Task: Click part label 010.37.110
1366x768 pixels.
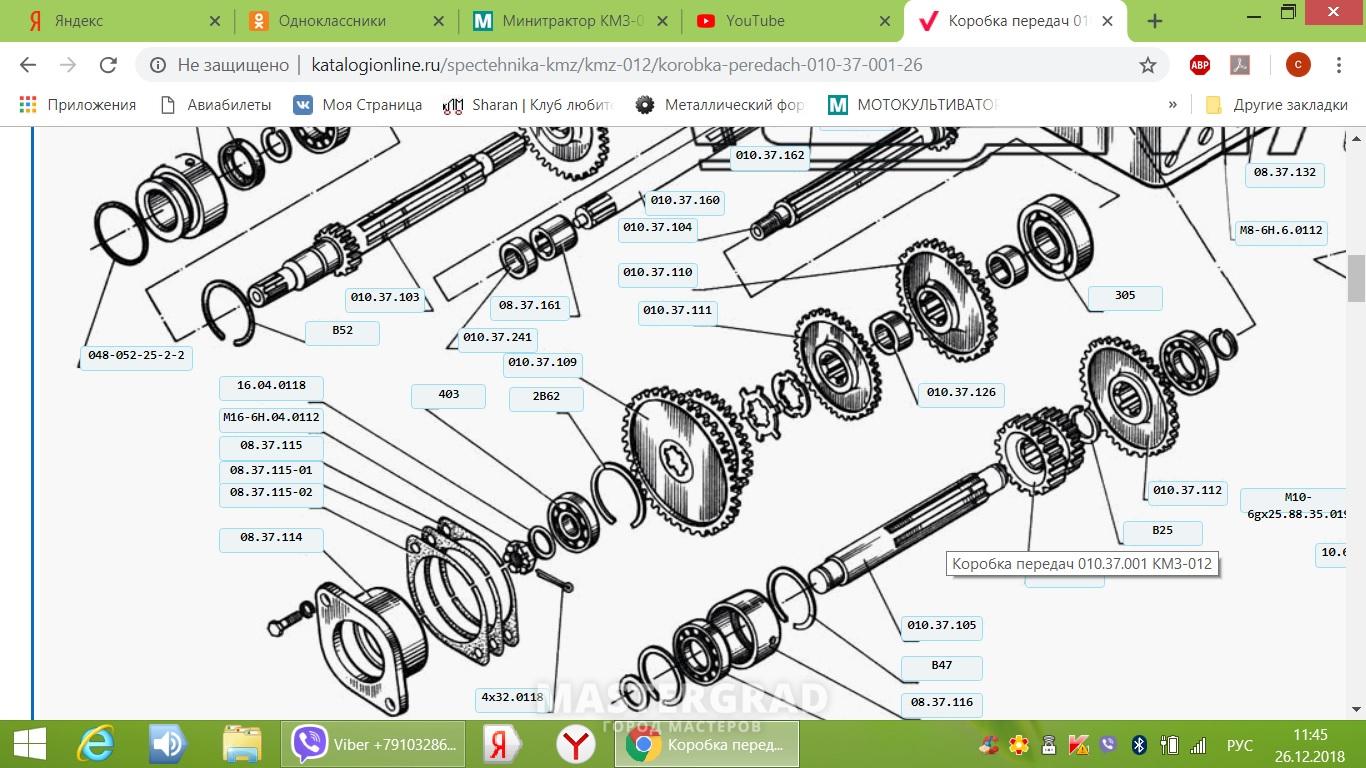Action: coord(657,273)
